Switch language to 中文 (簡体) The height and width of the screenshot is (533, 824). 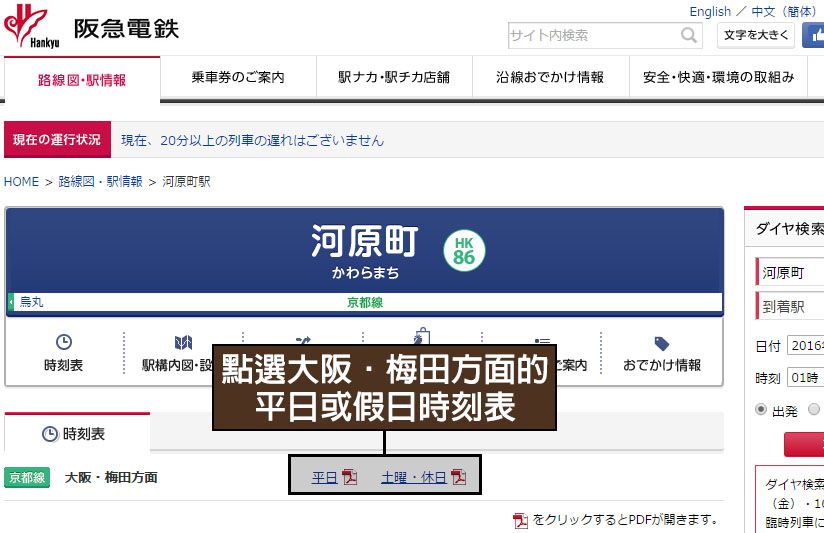pos(783,12)
